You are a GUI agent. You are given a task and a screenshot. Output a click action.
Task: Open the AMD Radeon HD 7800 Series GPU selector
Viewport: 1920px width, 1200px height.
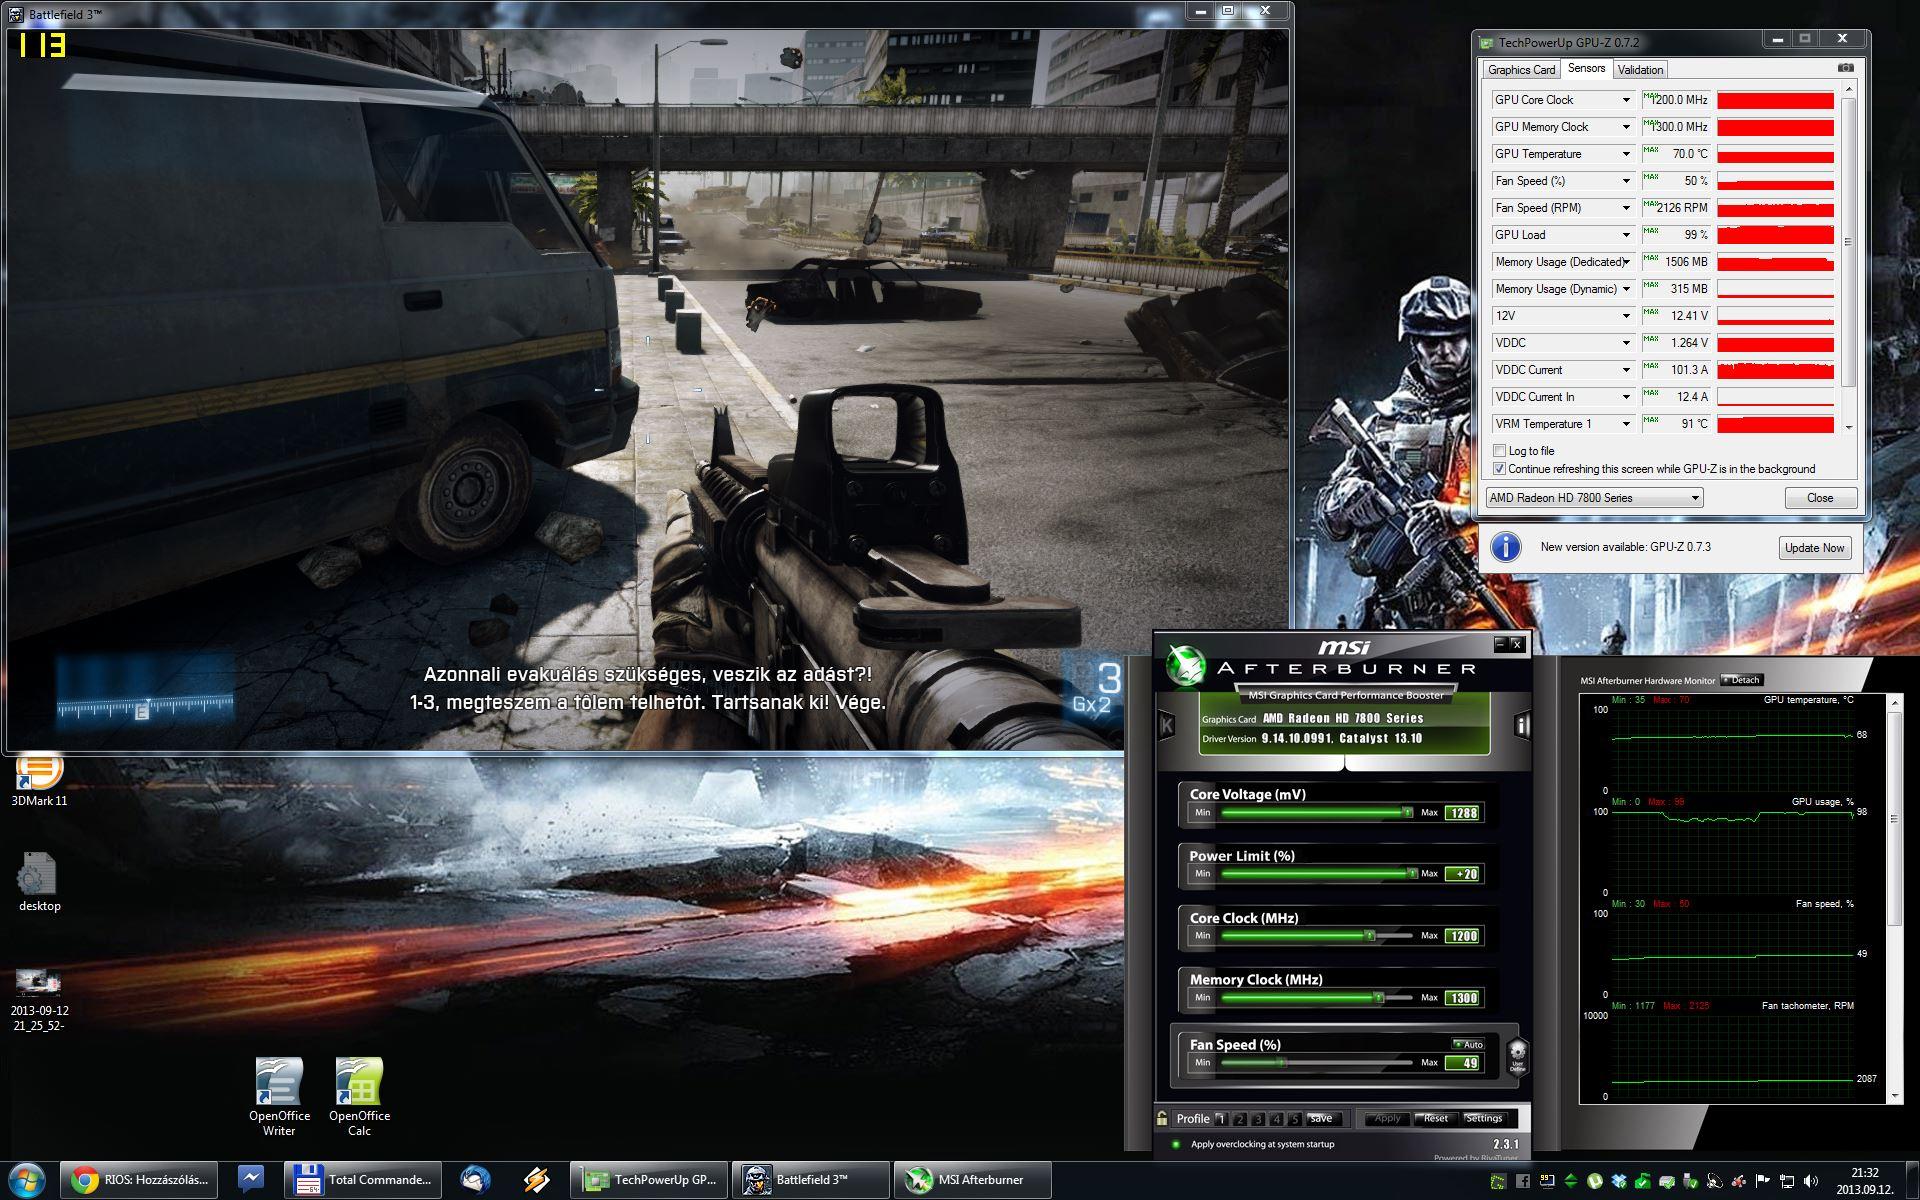point(1594,498)
